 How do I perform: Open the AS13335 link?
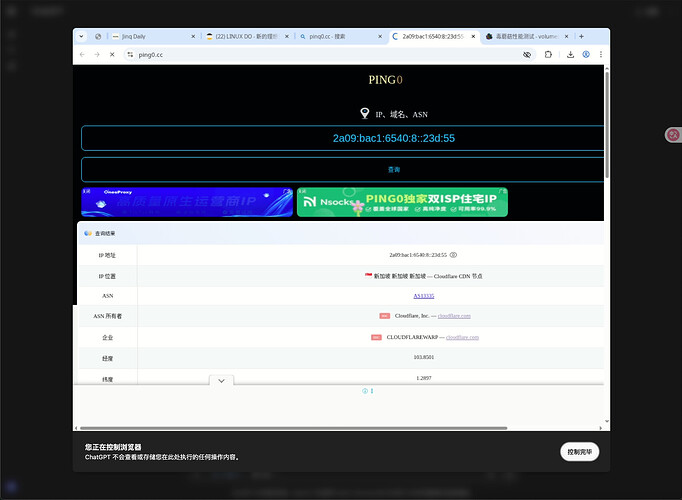(424, 296)
